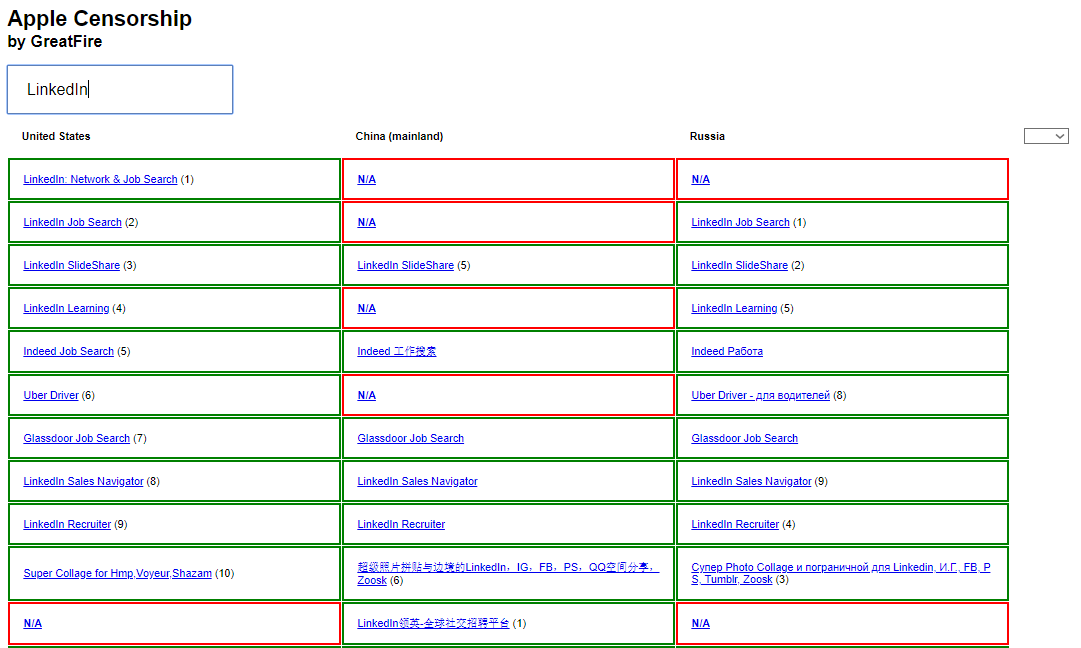
Task: Open LinkedIn: Network & Job Search link
Action: 100,179
